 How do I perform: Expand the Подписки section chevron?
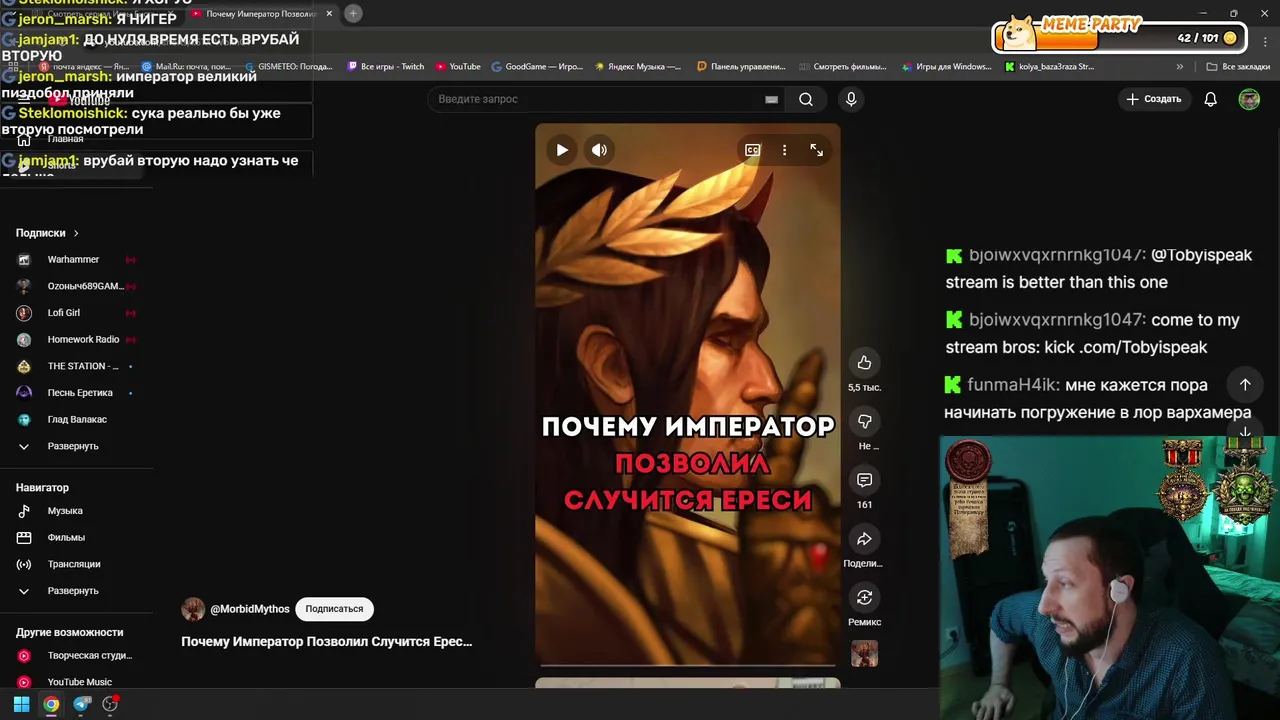(x=75, y=233)
